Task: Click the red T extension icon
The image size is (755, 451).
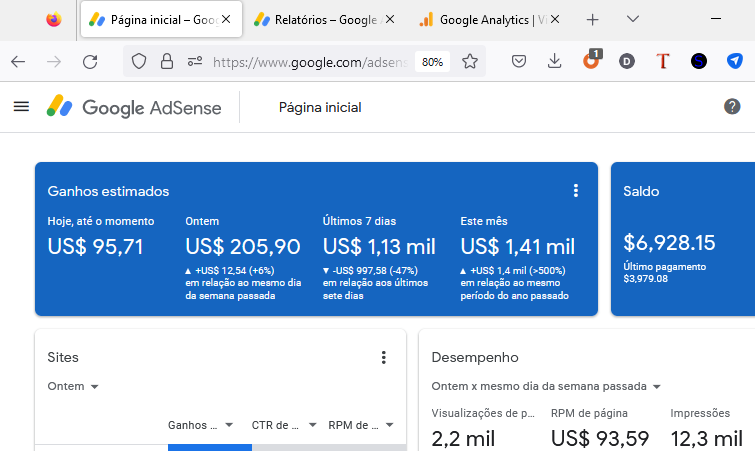Action: point(663,61)
